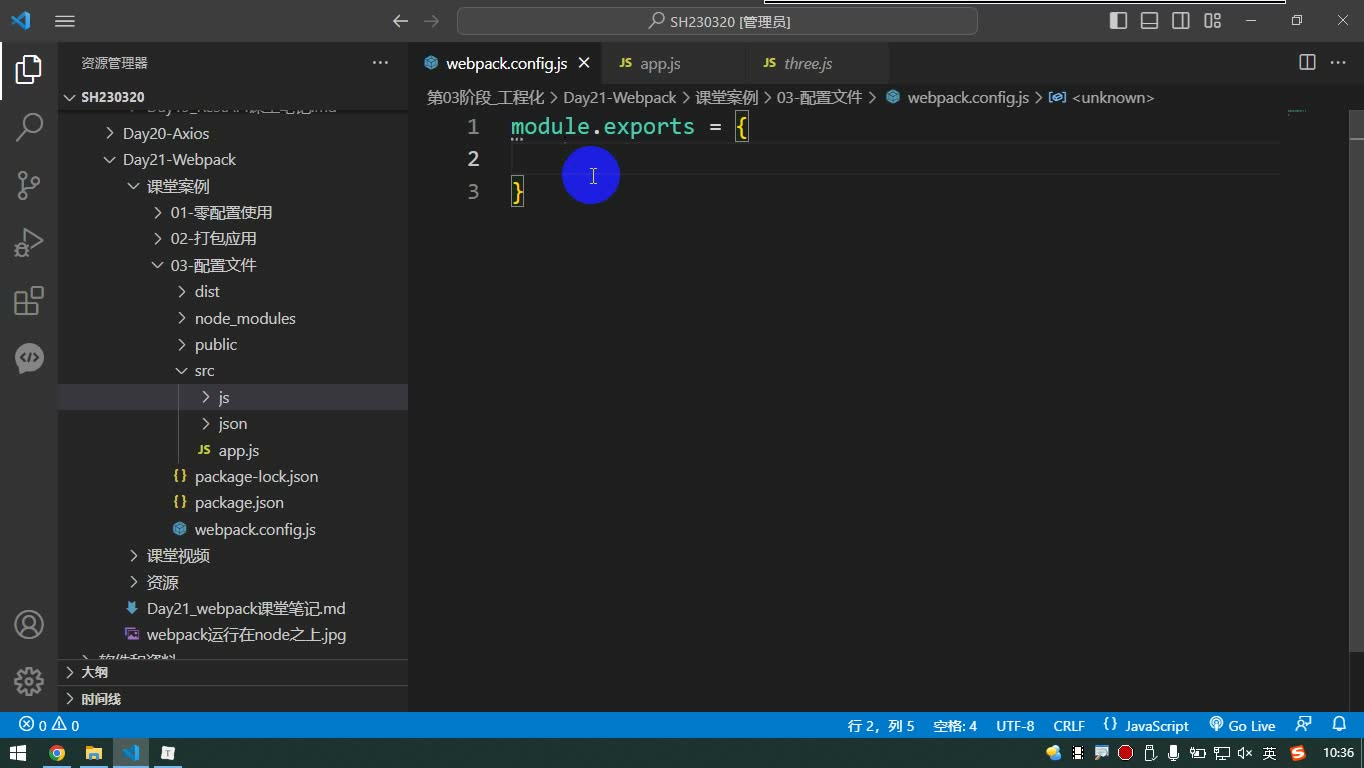Open the Accounts icon in activity bar
Screen dimensions: 1364x768
29,625
